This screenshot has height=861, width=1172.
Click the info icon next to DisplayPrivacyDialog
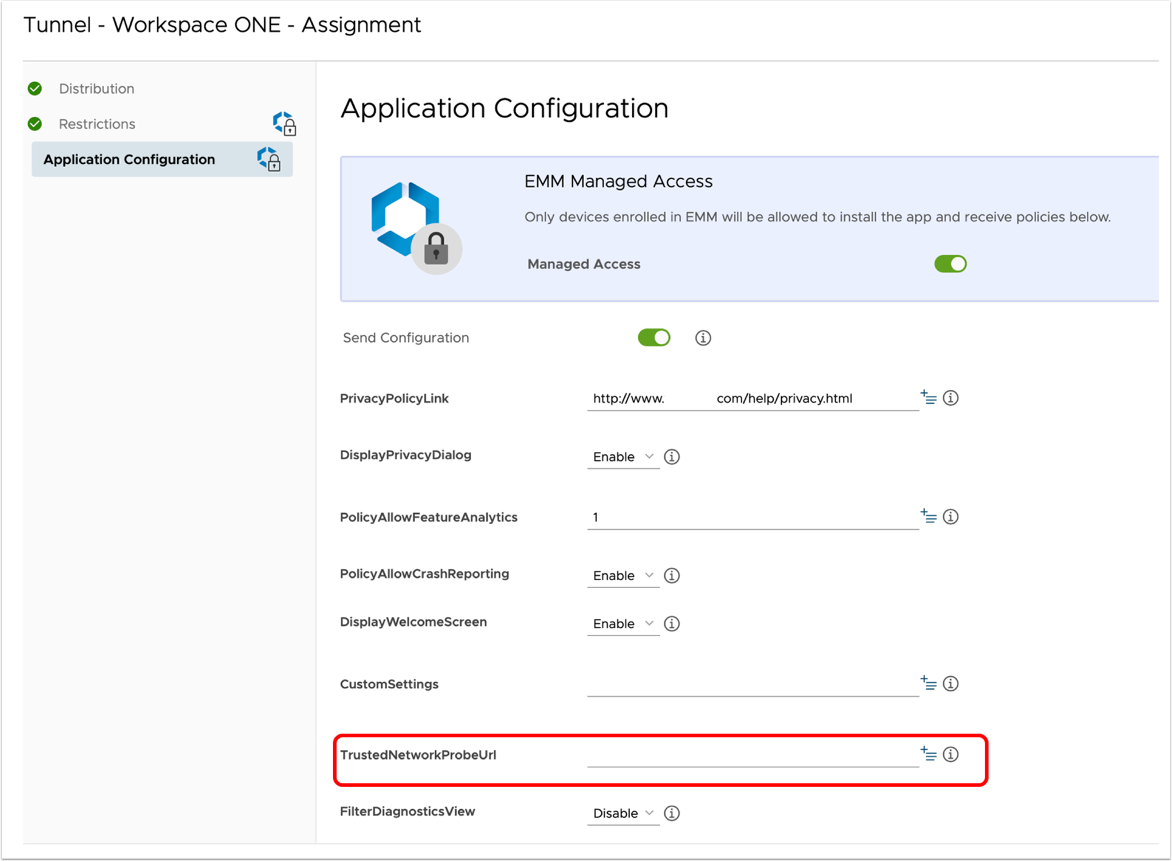point(672,457)
